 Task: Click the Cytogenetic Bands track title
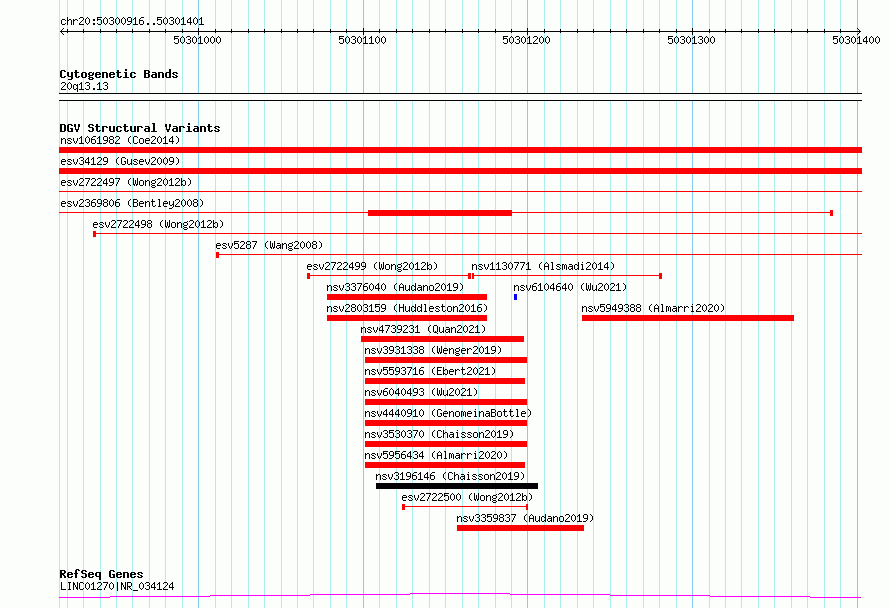click(119, 74)
